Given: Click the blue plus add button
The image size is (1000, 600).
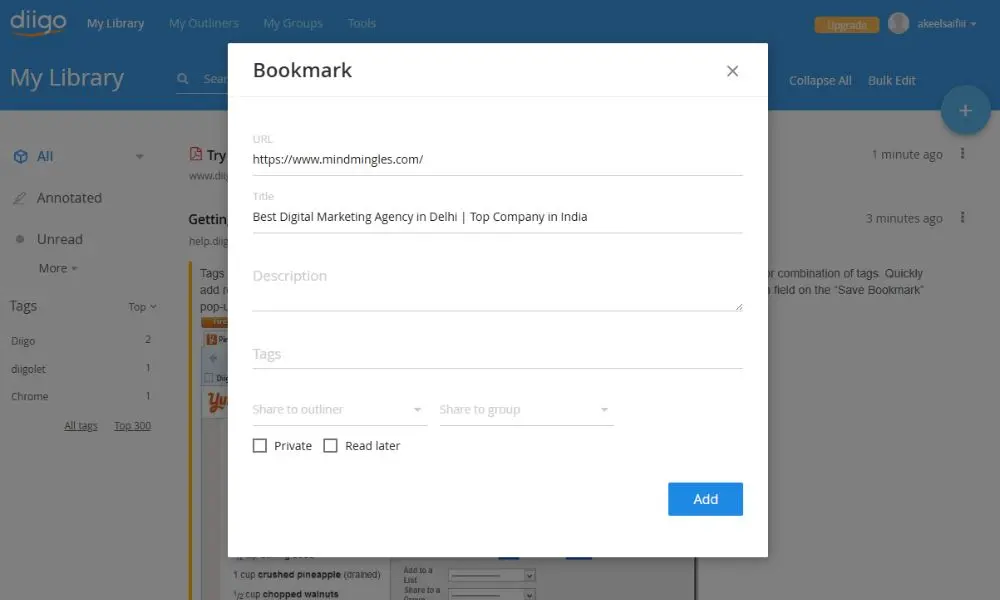Looking at the screenshot, I should click(965, 110).
